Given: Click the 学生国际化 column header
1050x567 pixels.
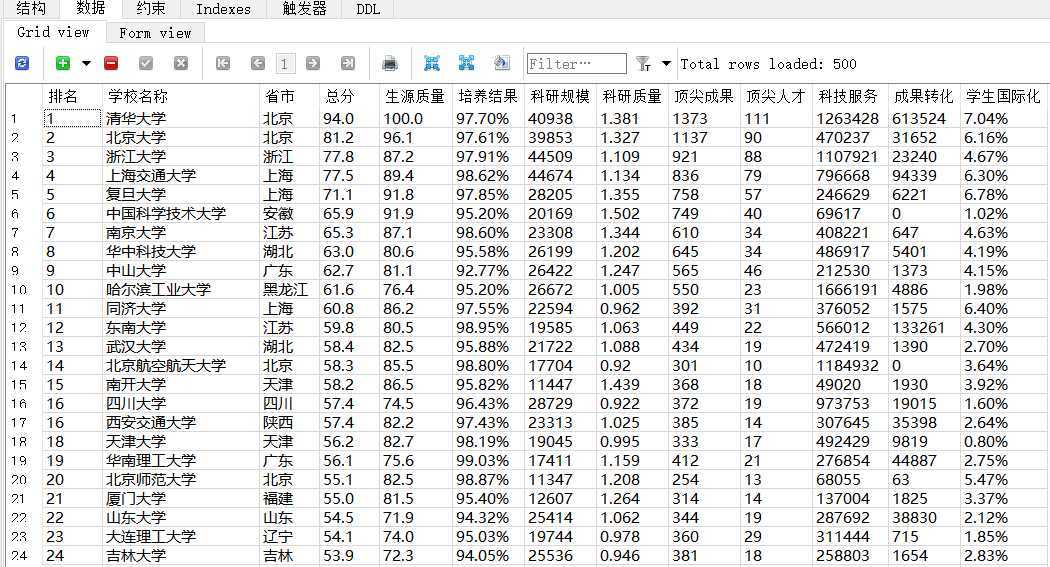Looking at the screenshot, I should click(x=1003, y=96).
